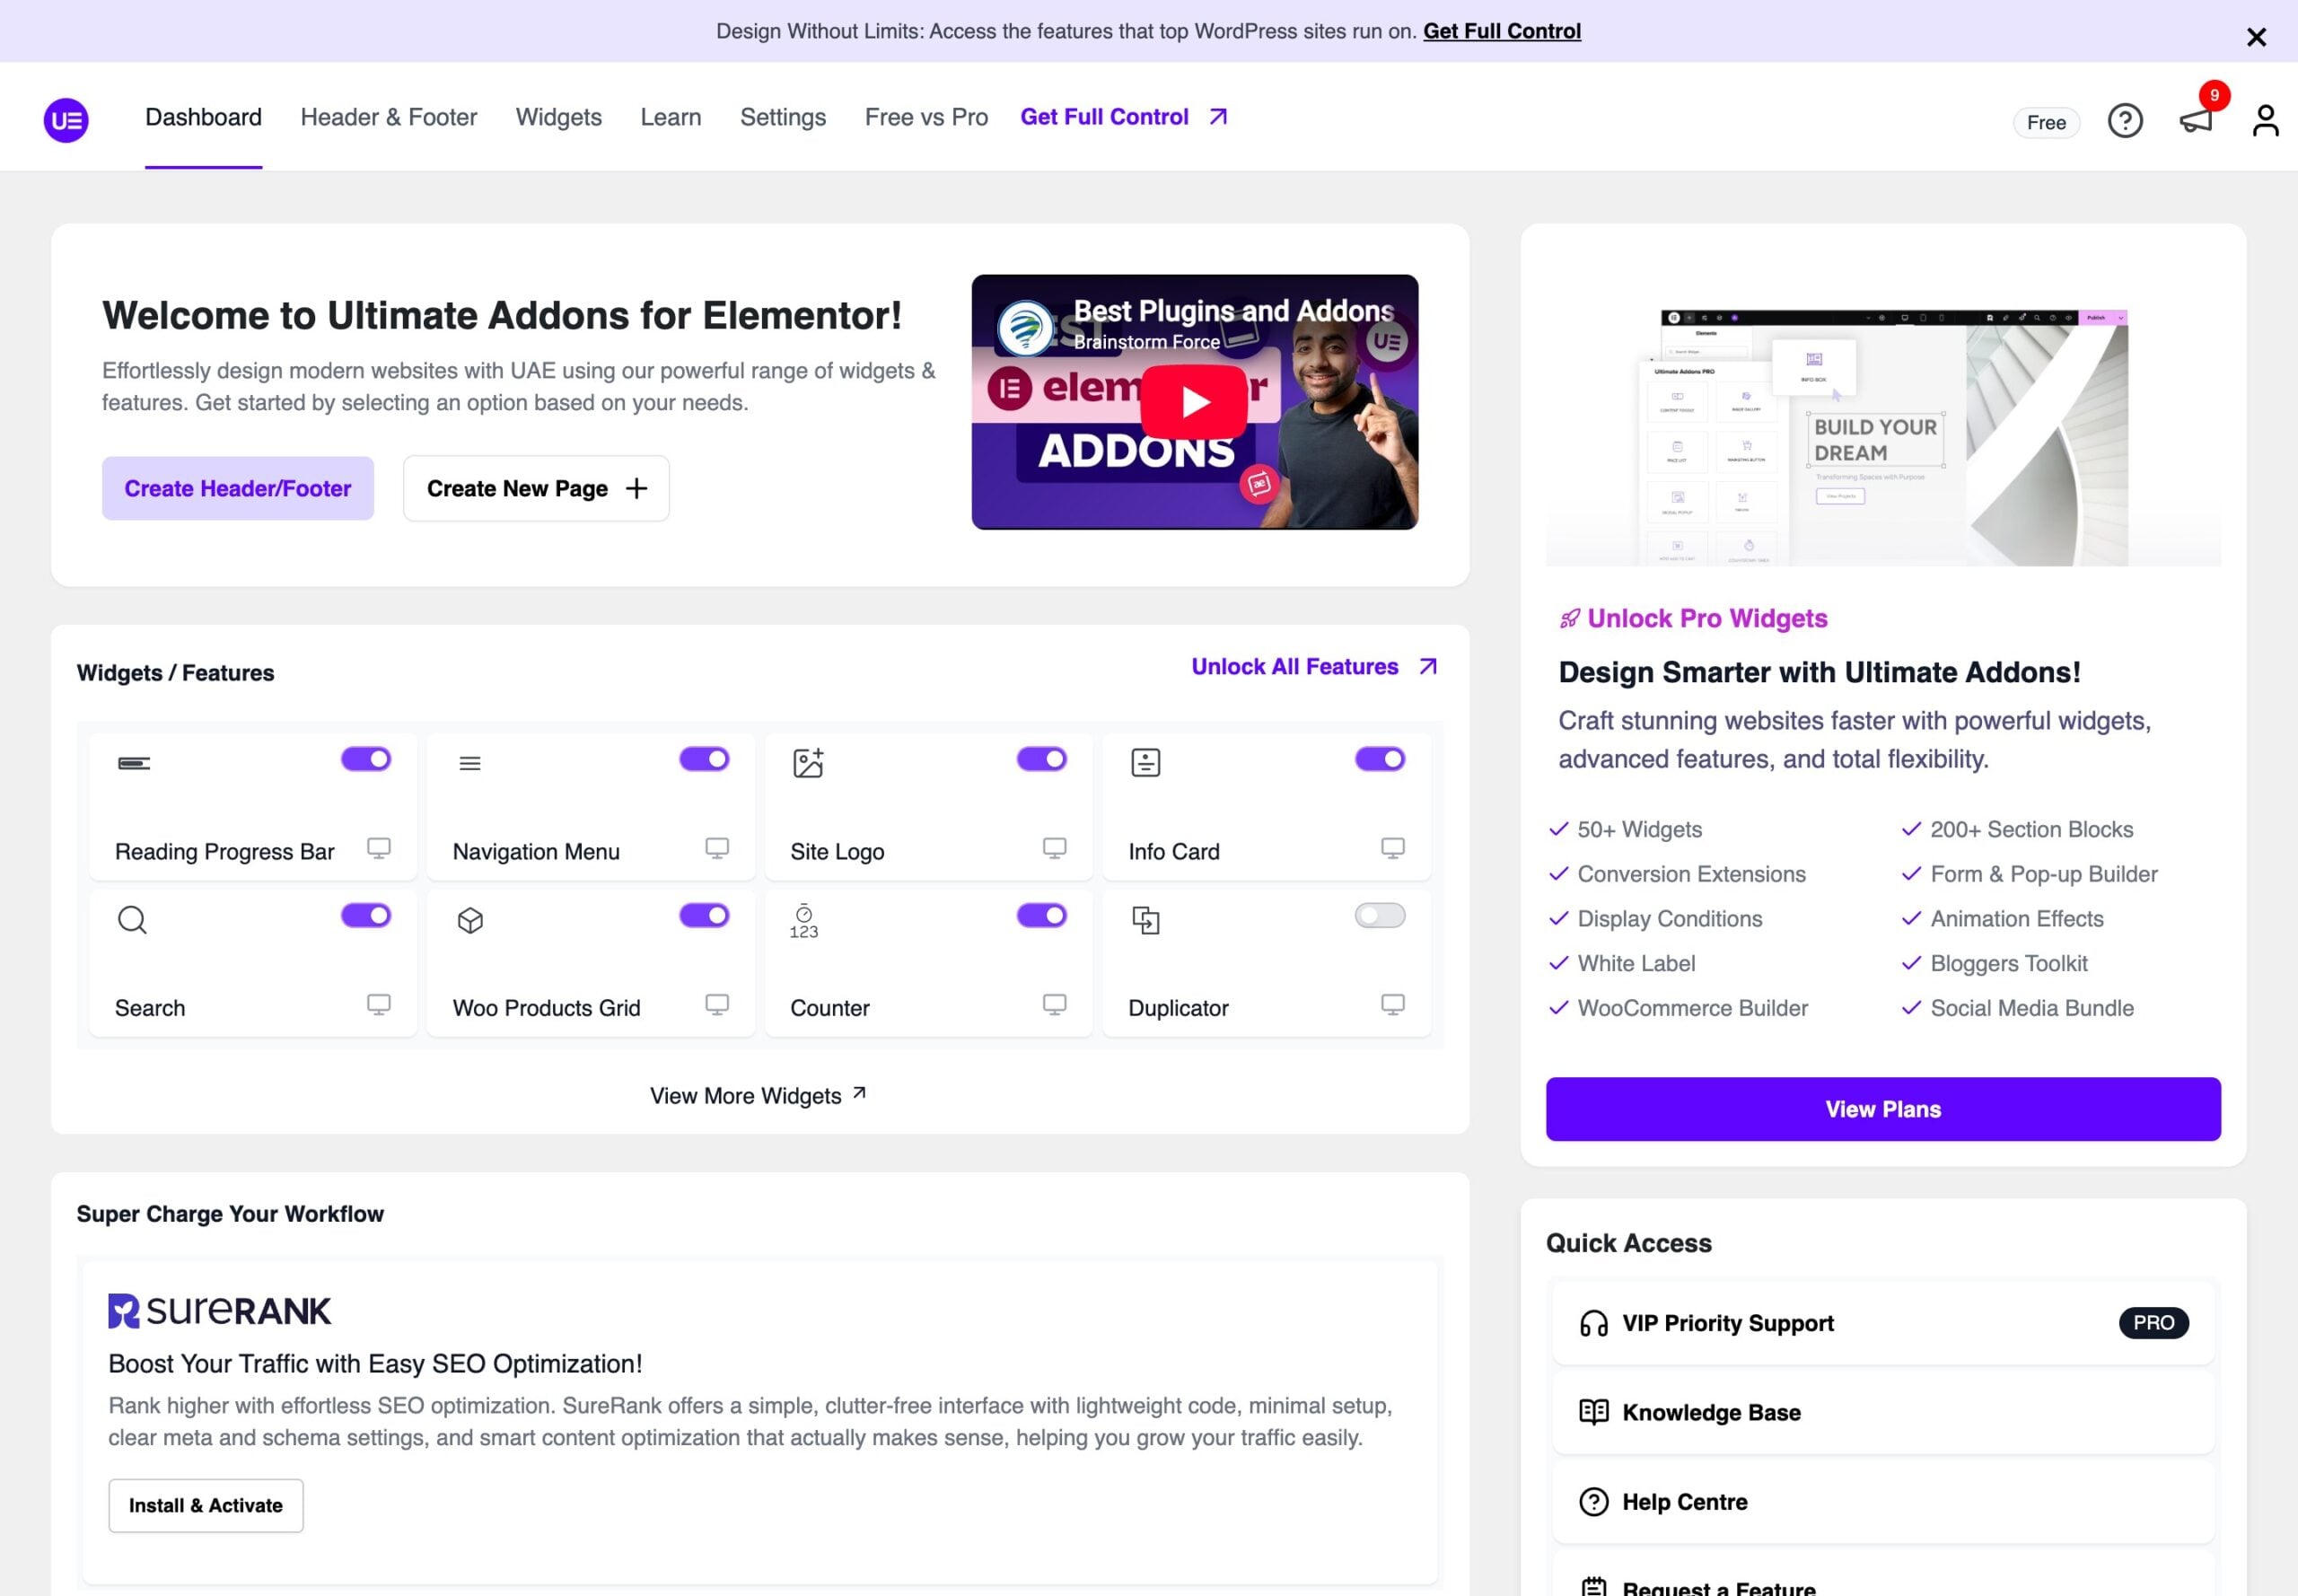Click the Info Card widget icon
Screen dimensions: 2298x1596
point(1145,763)
